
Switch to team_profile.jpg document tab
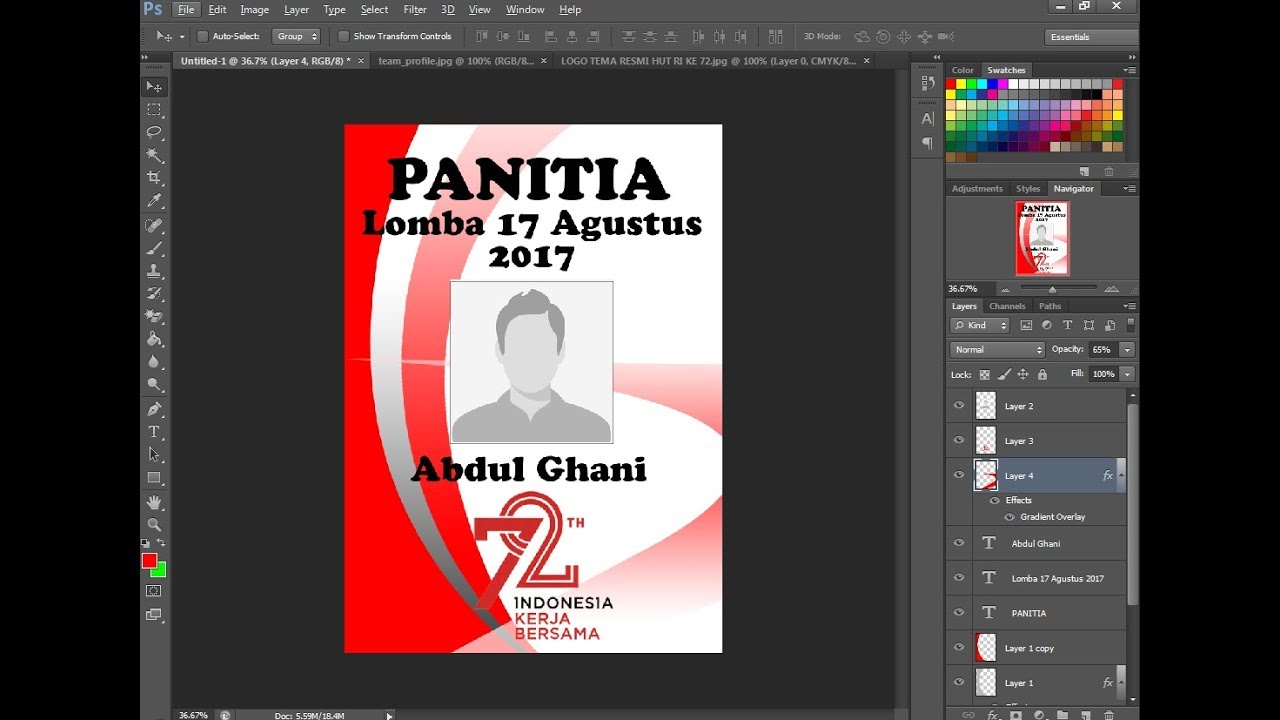coord(455,61)
